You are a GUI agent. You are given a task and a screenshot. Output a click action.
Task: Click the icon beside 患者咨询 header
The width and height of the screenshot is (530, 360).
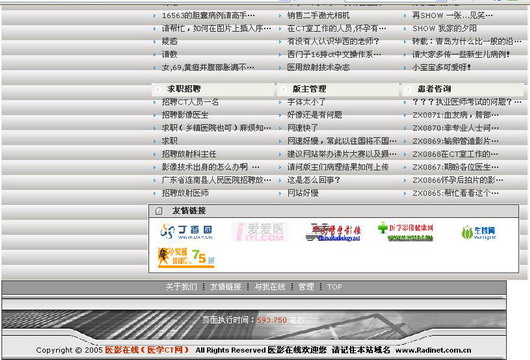tap(408, 89)
